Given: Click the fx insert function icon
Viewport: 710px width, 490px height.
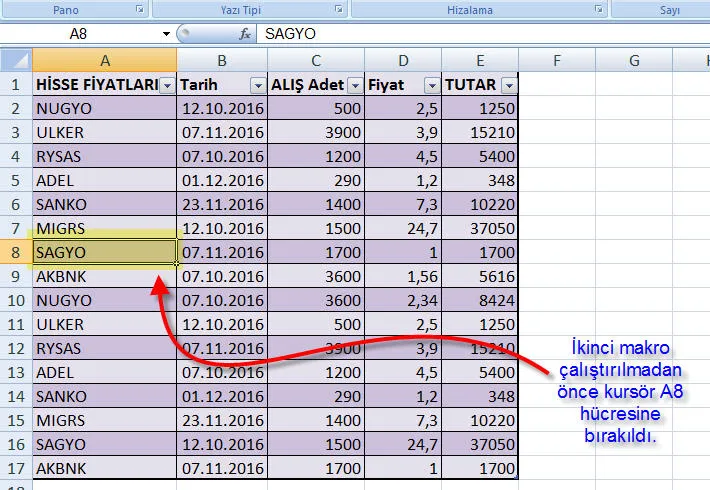Looking at the screenshot, I should [x=244, y=34].
